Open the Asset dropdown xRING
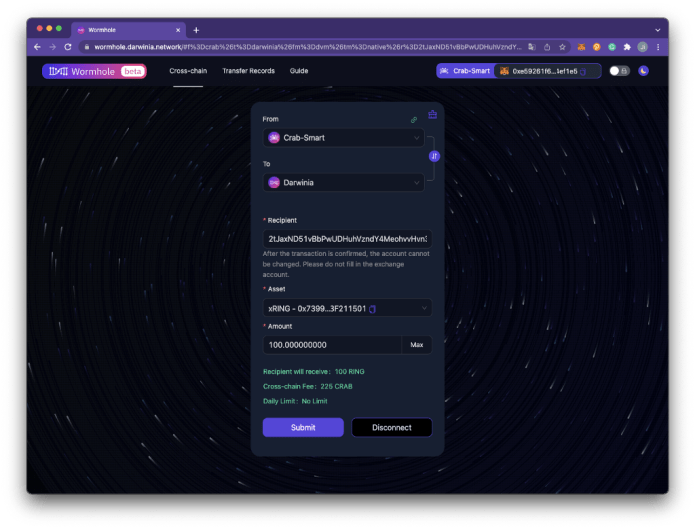This screenshot has width=695, height=529. pyautogui.click(x=347, y=308)
